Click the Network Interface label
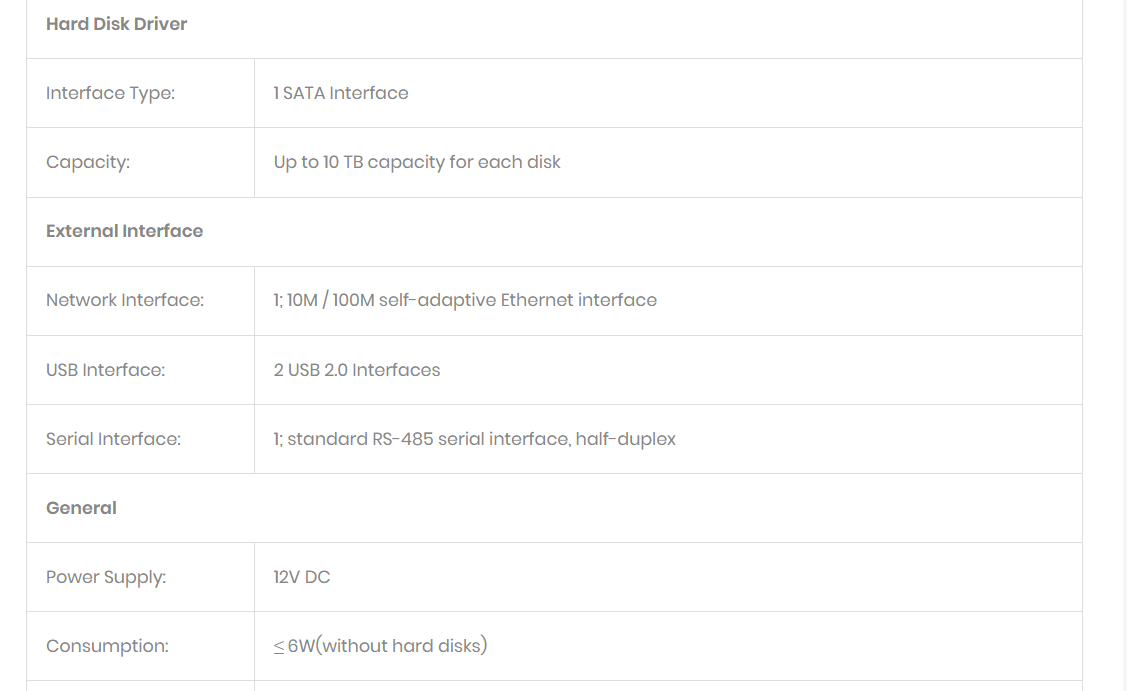Viewport: 1127px width, 691px height. point(125,300)
